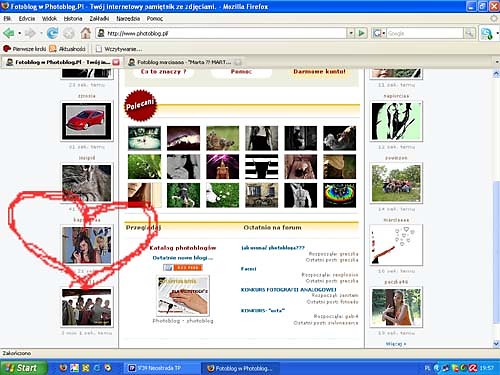This screenshot has height=375, width=500.
Task: Click the Google search engine icon
Action: (x=377, y=33)
